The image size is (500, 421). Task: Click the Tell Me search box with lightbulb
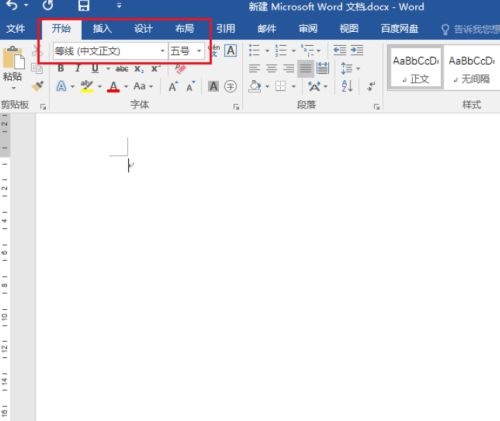point(470,29)
